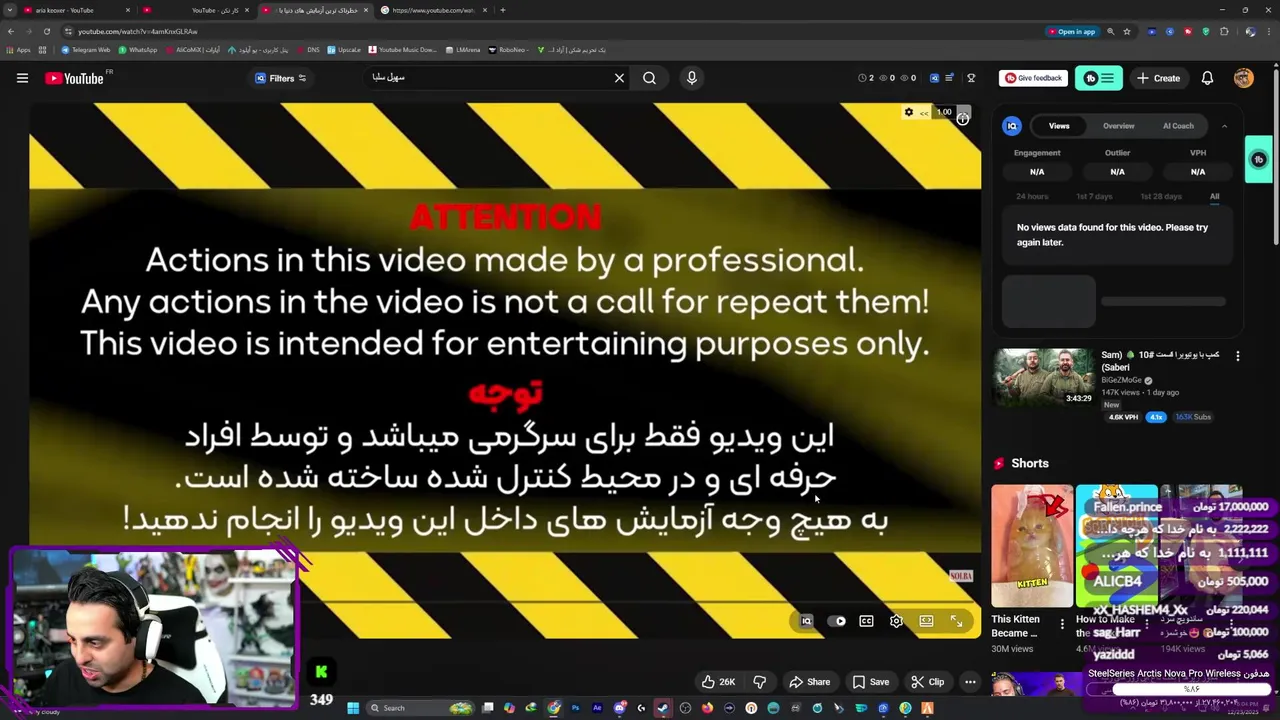Dislike the video
1280x720 pixels.
(x=759, y=682)
